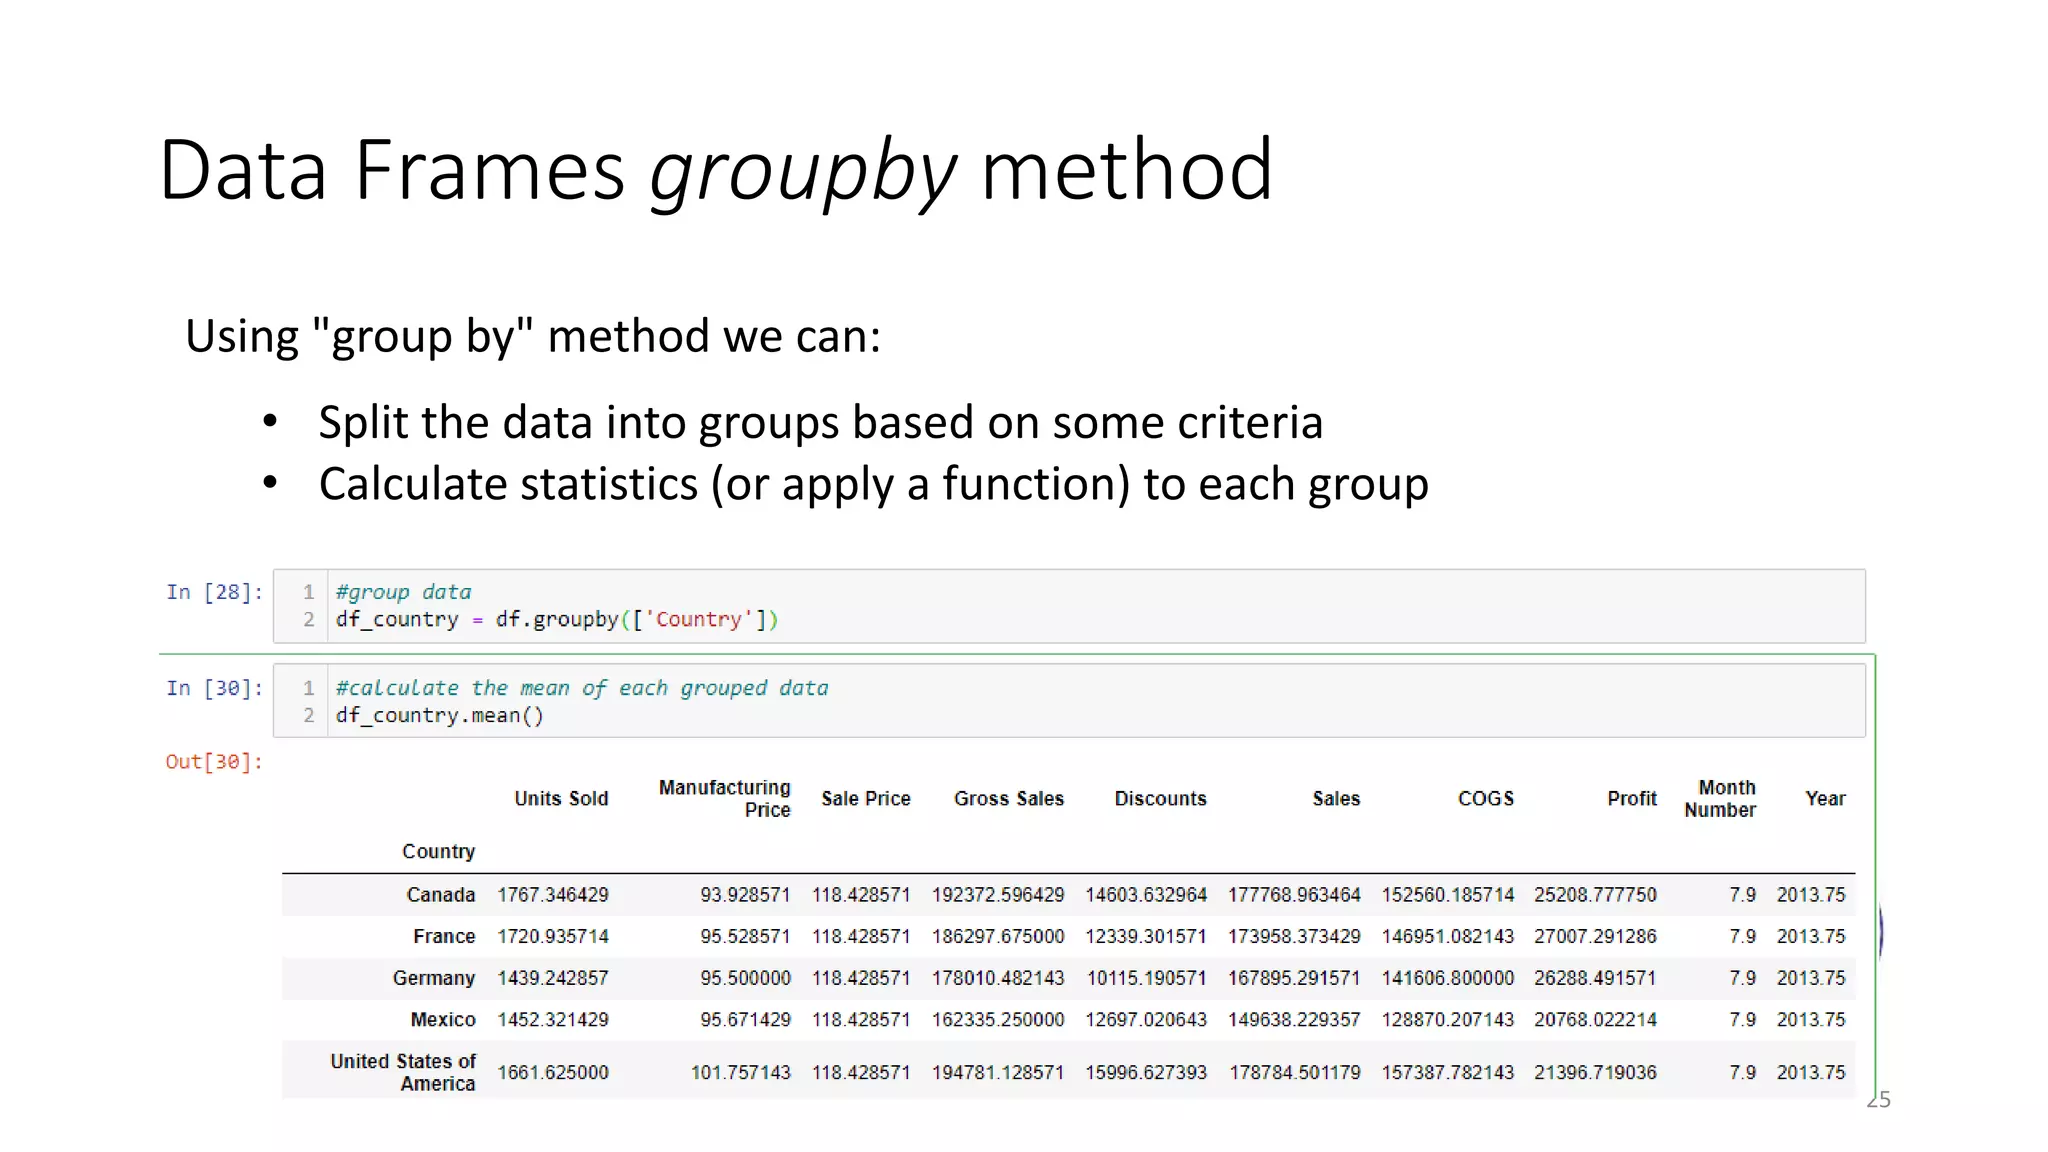2048x1152 pixels.
Task: Click the df.groupby(['Country']) code line
Action: [x=557, y=620]
